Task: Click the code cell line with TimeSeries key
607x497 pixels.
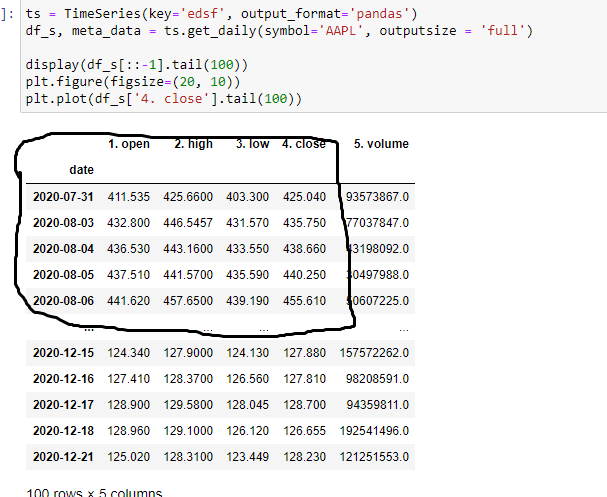Action: [x=221, y=14]
